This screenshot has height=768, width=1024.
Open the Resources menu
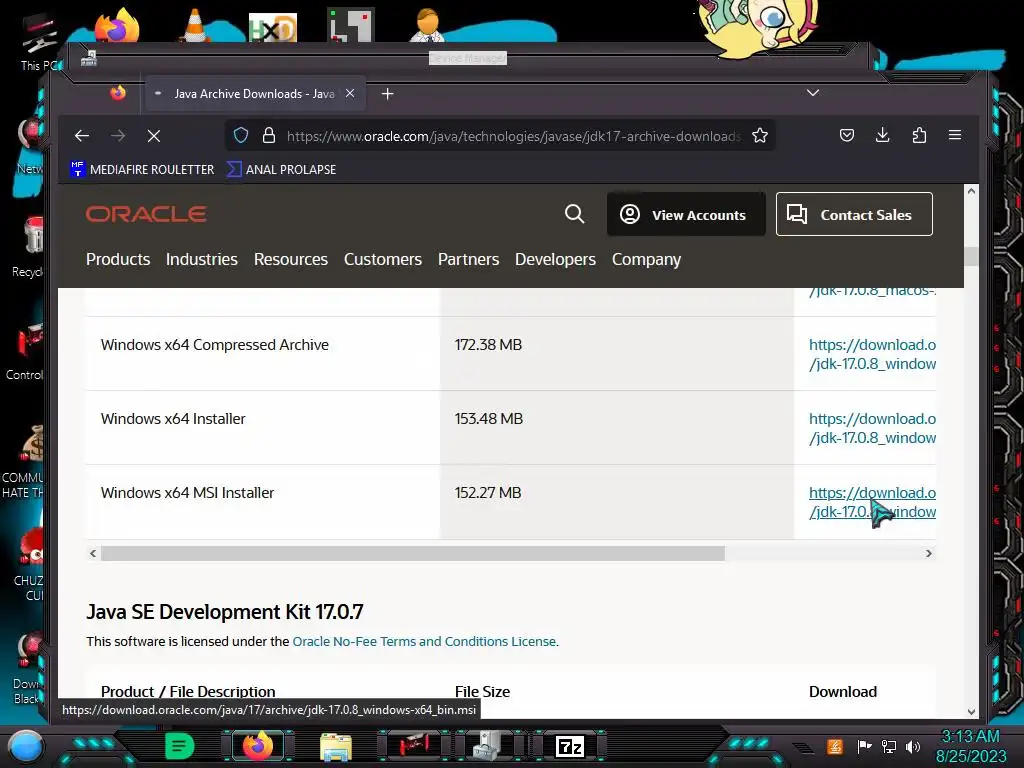click(291, 259)
